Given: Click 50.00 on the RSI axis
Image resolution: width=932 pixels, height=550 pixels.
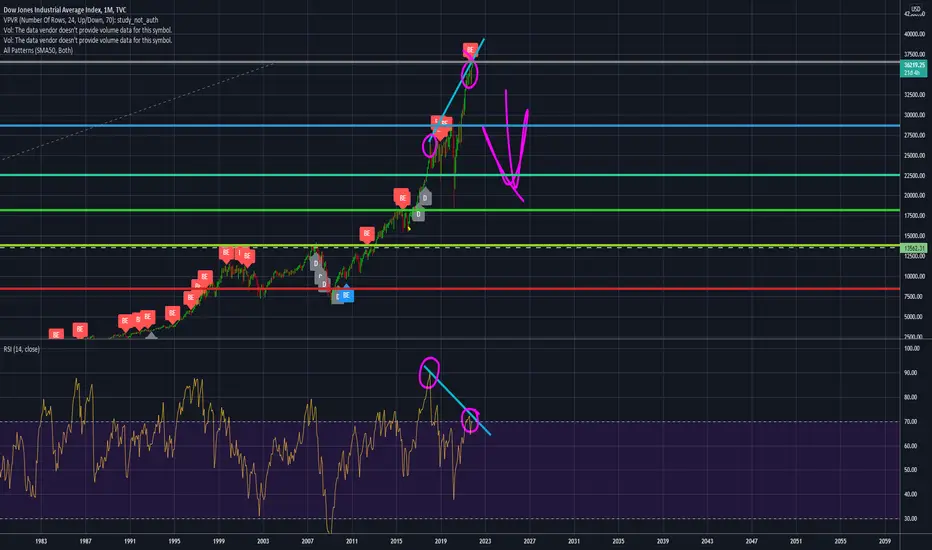Looking at the screenshot, I should click(911, 470).
